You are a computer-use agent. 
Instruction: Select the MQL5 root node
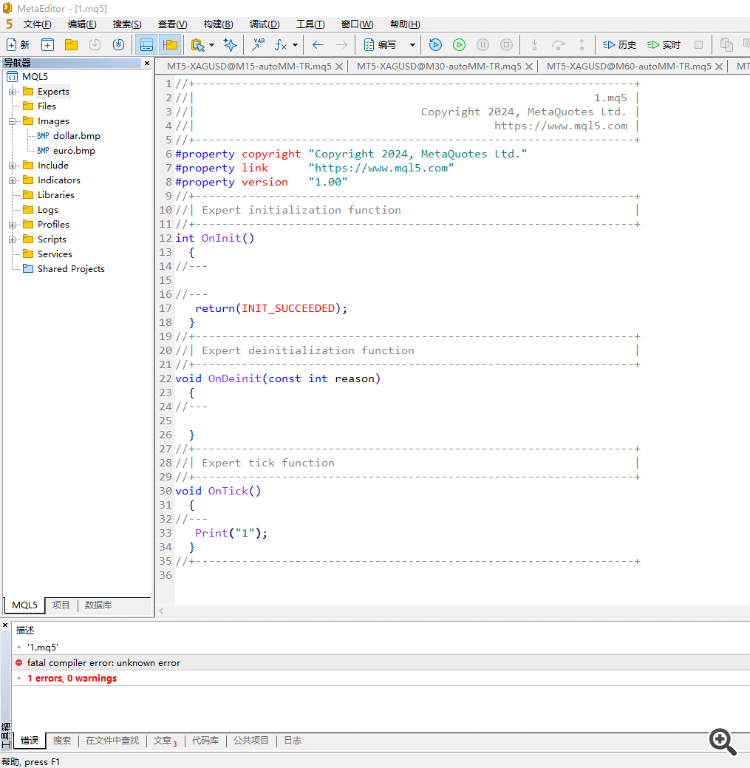point(28,76)
